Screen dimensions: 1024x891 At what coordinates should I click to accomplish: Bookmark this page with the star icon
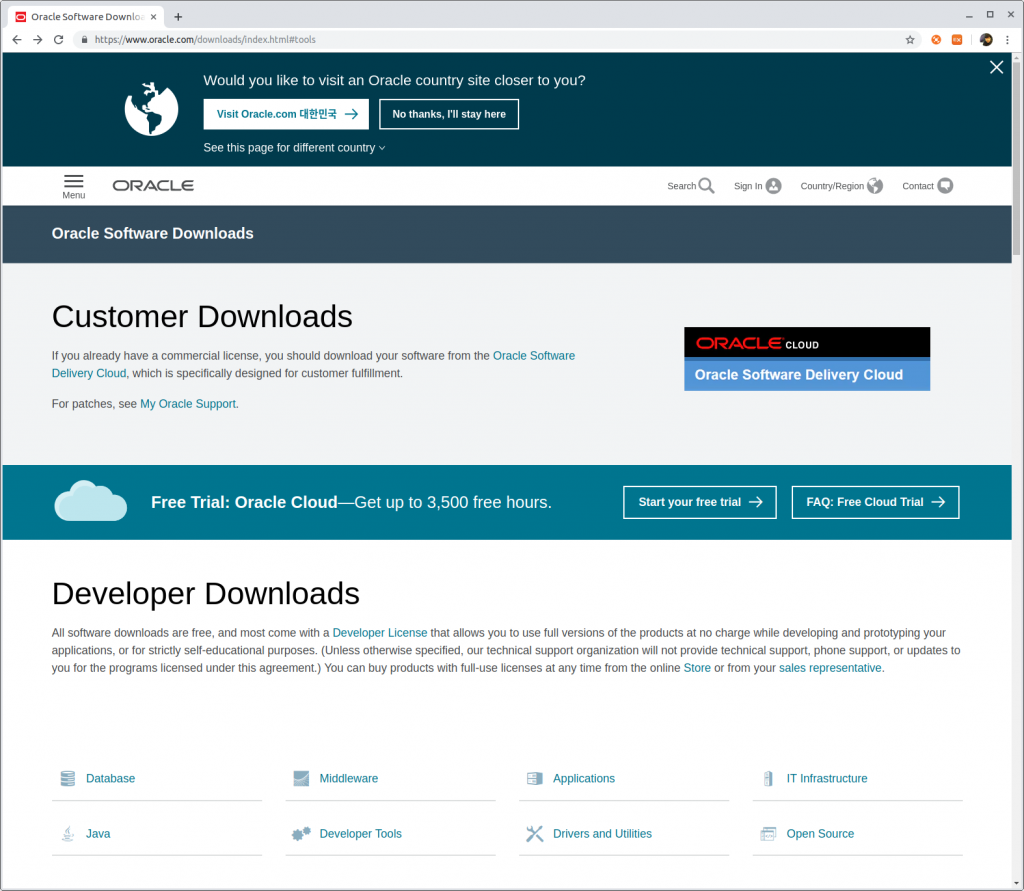tap(910, 40)
